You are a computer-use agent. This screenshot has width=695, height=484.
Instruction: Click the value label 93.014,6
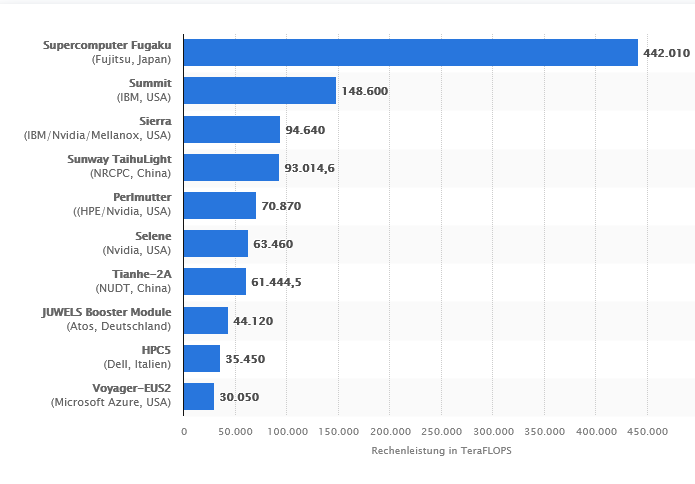[x=309, y=168]
